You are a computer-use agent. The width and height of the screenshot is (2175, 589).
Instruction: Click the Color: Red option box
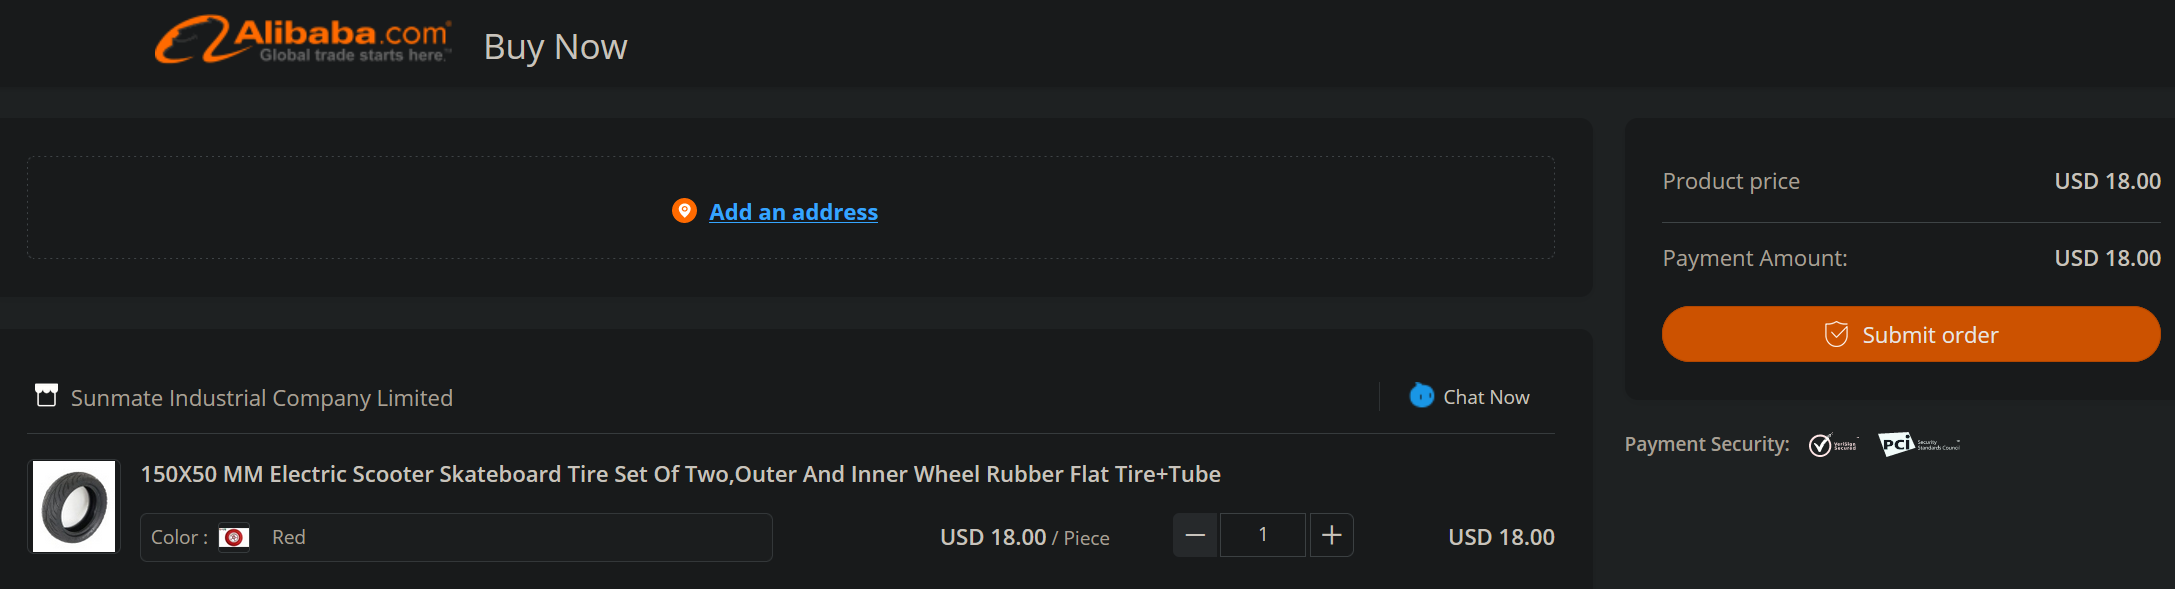coord(456,537)
